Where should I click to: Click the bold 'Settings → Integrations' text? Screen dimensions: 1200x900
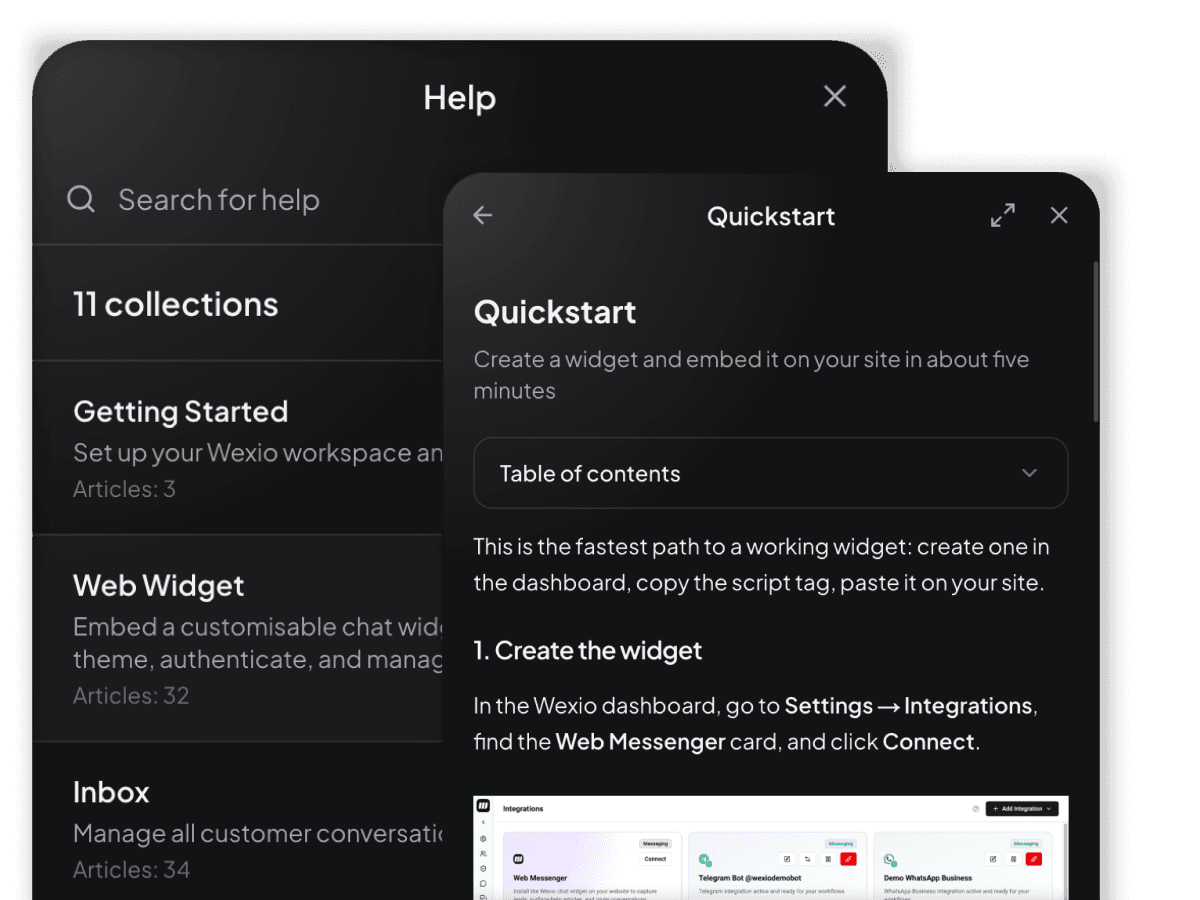click(x=908, y=706)
